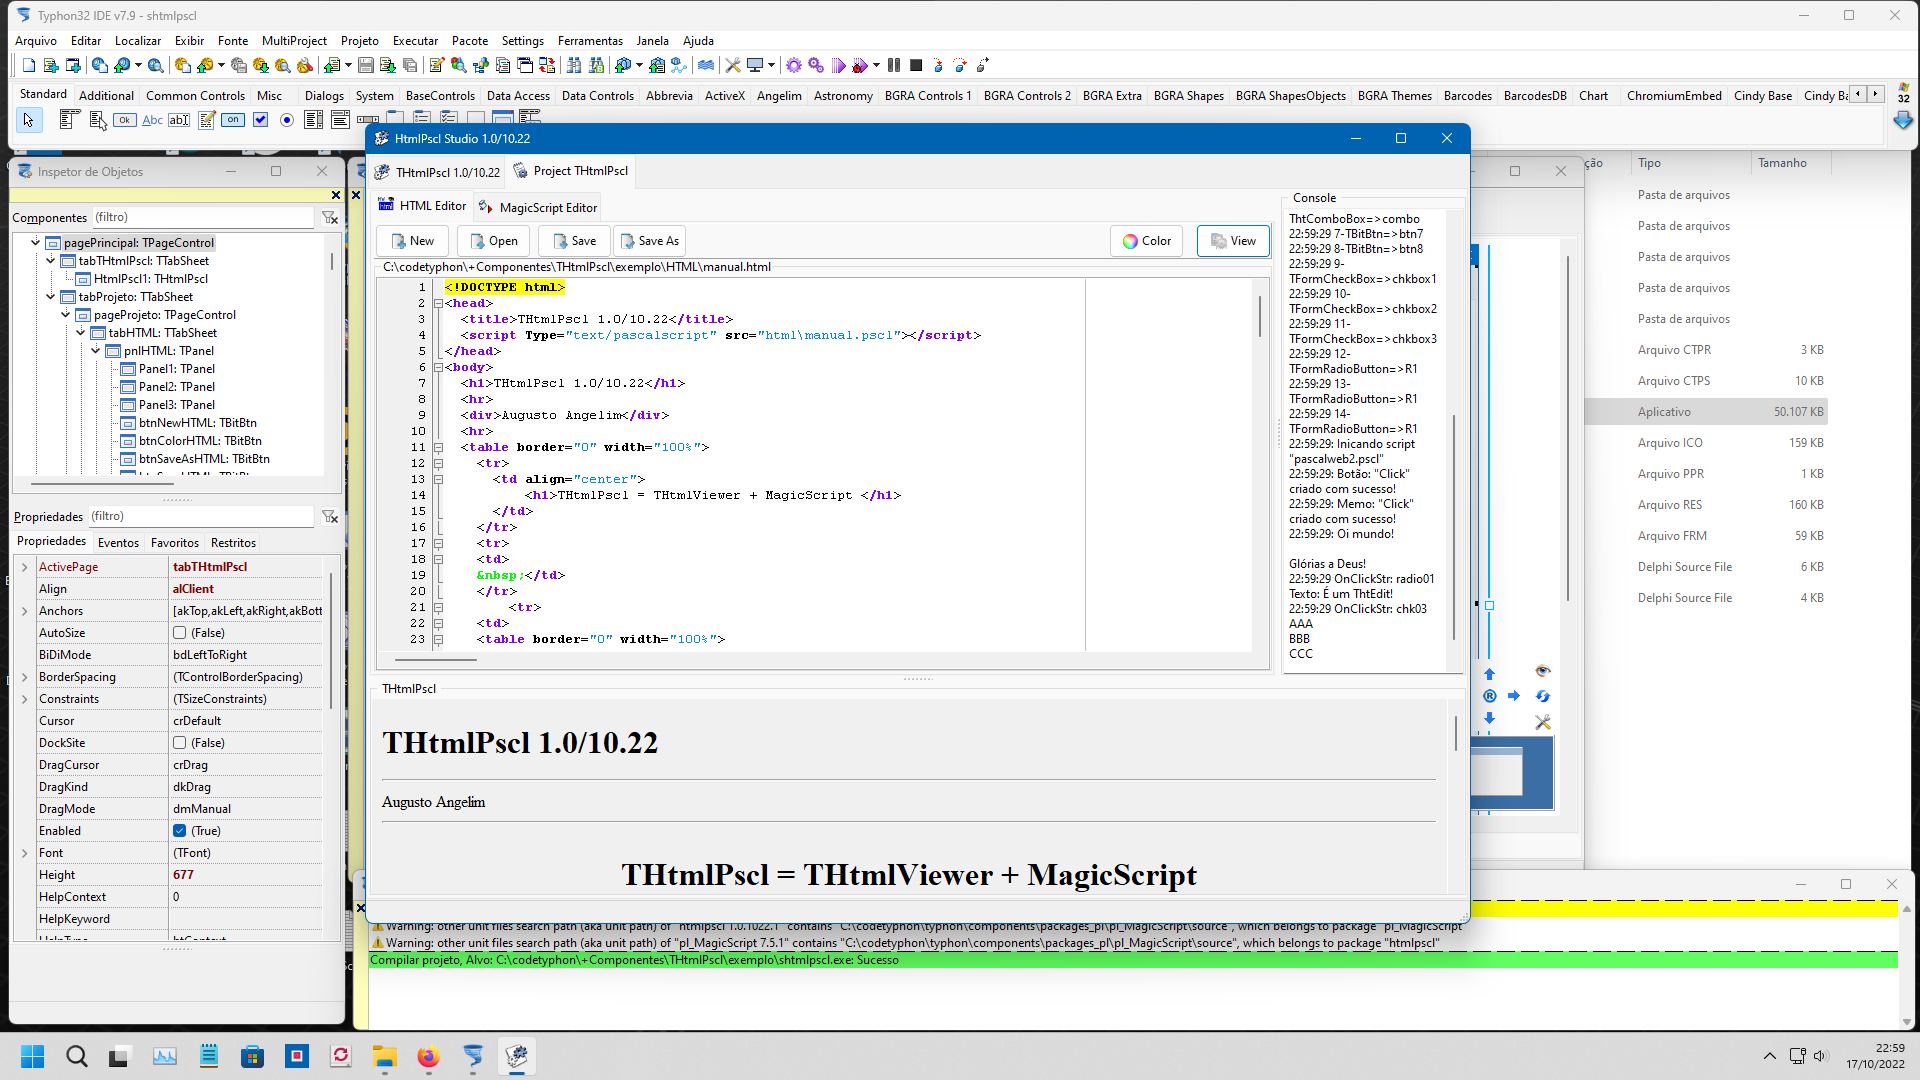The image size is (1920, 1080).
Task: Click the pause execution toolbar icon
Action: [894, 66]
